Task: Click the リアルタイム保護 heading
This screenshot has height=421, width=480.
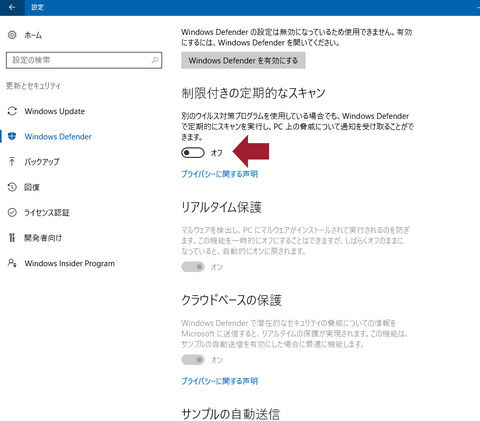Action: [221, 207]
